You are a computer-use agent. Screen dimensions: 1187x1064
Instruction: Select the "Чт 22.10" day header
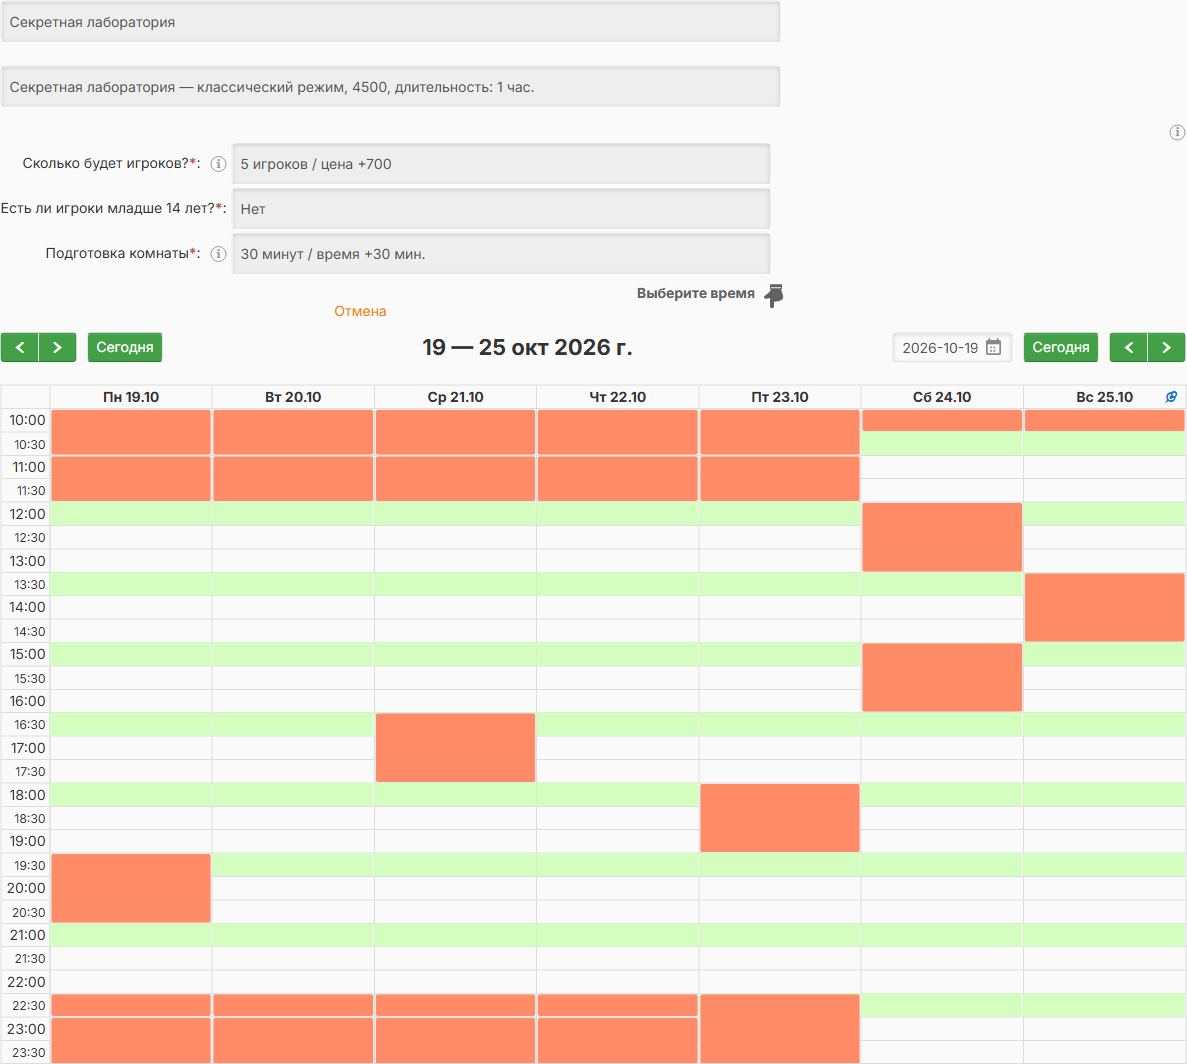pos(618,397)
